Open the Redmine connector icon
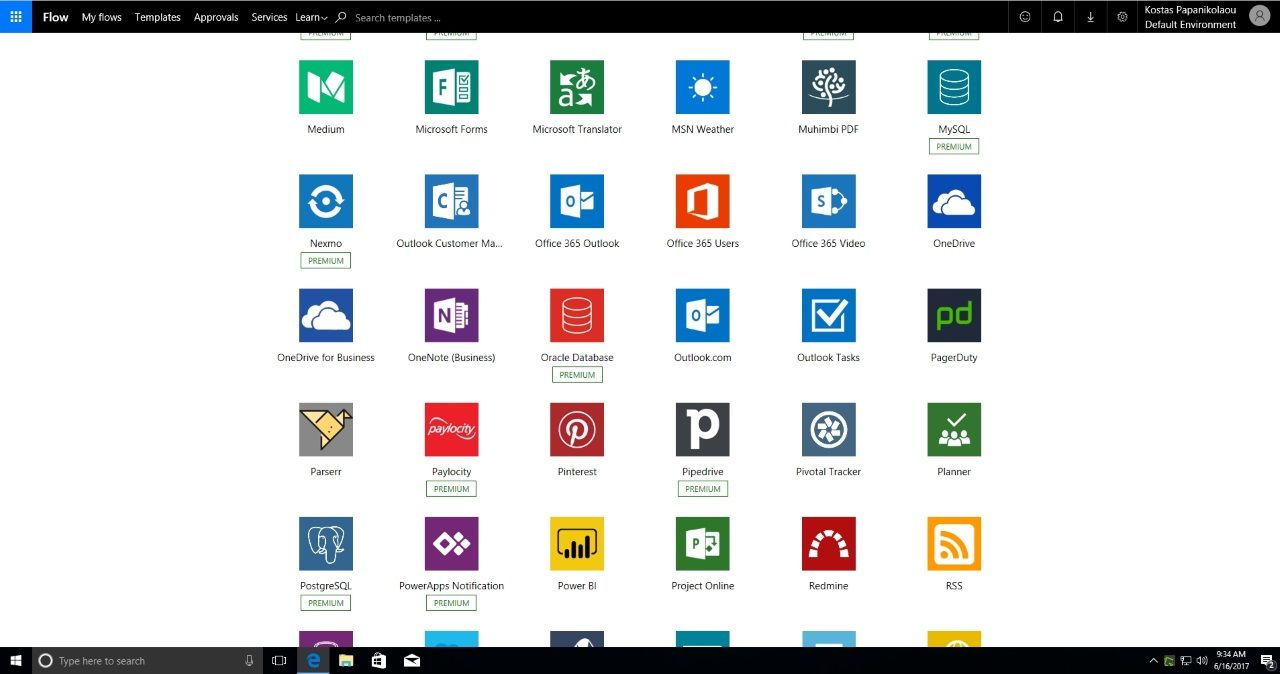The image size is (1280, 674). click(829, 543)
